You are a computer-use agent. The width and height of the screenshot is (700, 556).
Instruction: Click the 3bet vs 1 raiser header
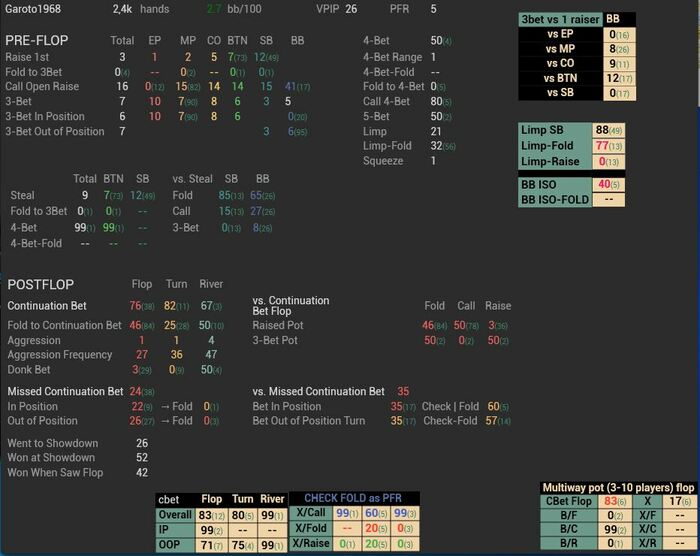pos(560,19)
